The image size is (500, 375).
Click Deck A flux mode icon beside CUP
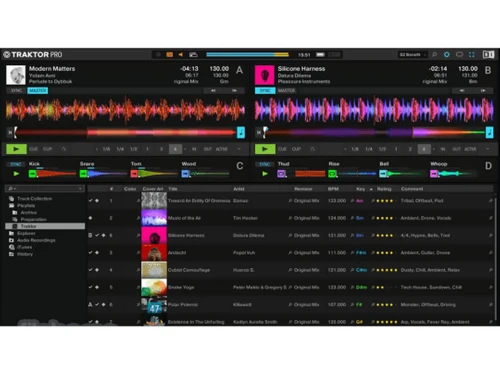(63, 149)
